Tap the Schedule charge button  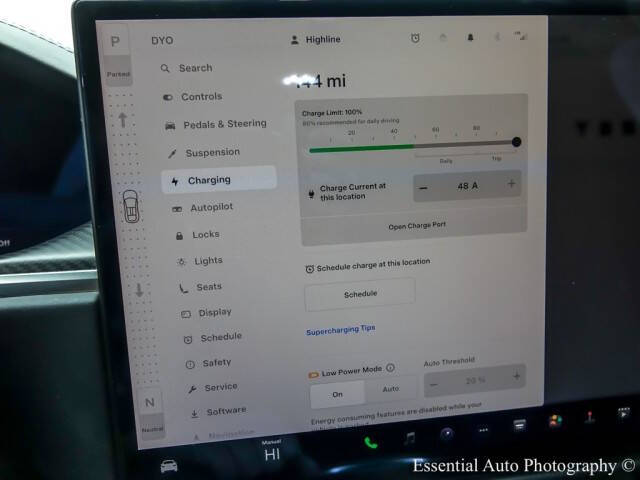360,294
